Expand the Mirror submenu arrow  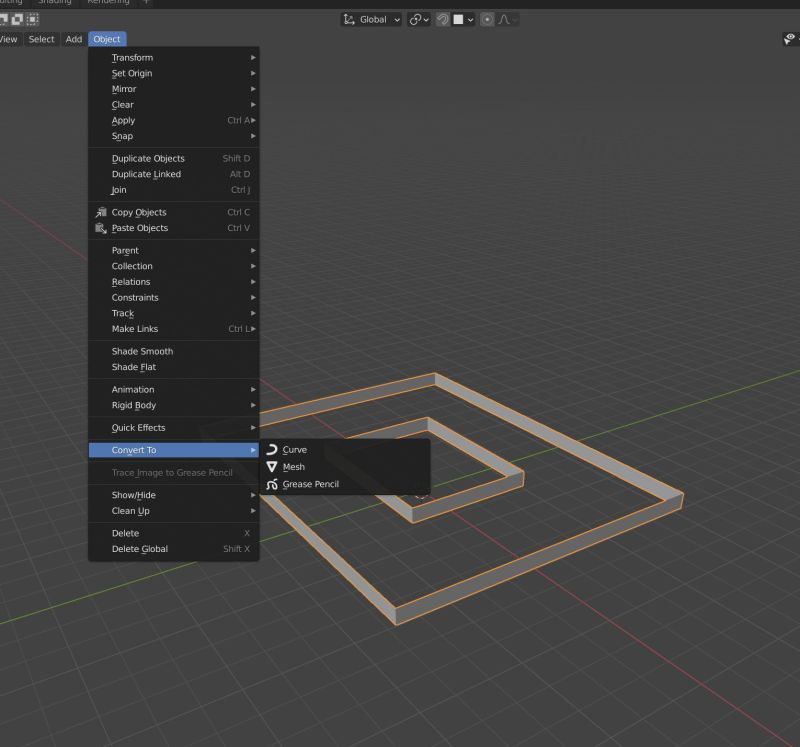tap(253, 89)
